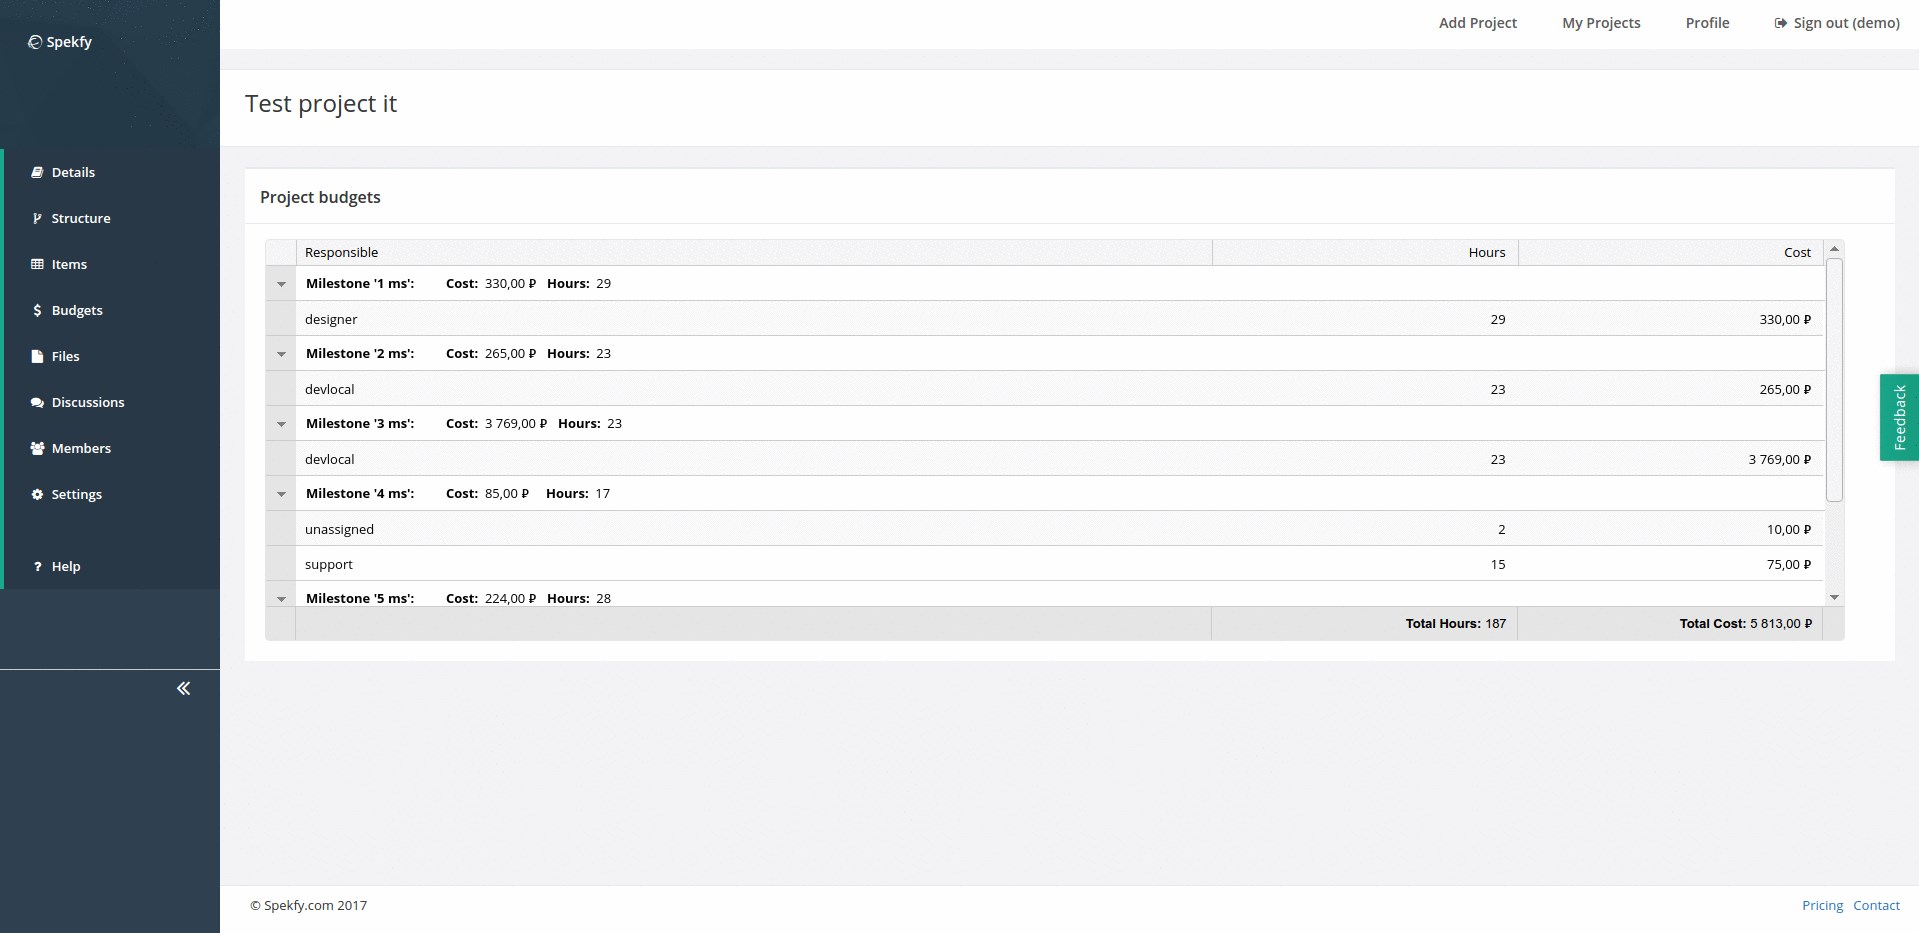This screenshot has height=933, width=1919.
Task: Click the Spekfy logo icon
Action: point(35,42)
